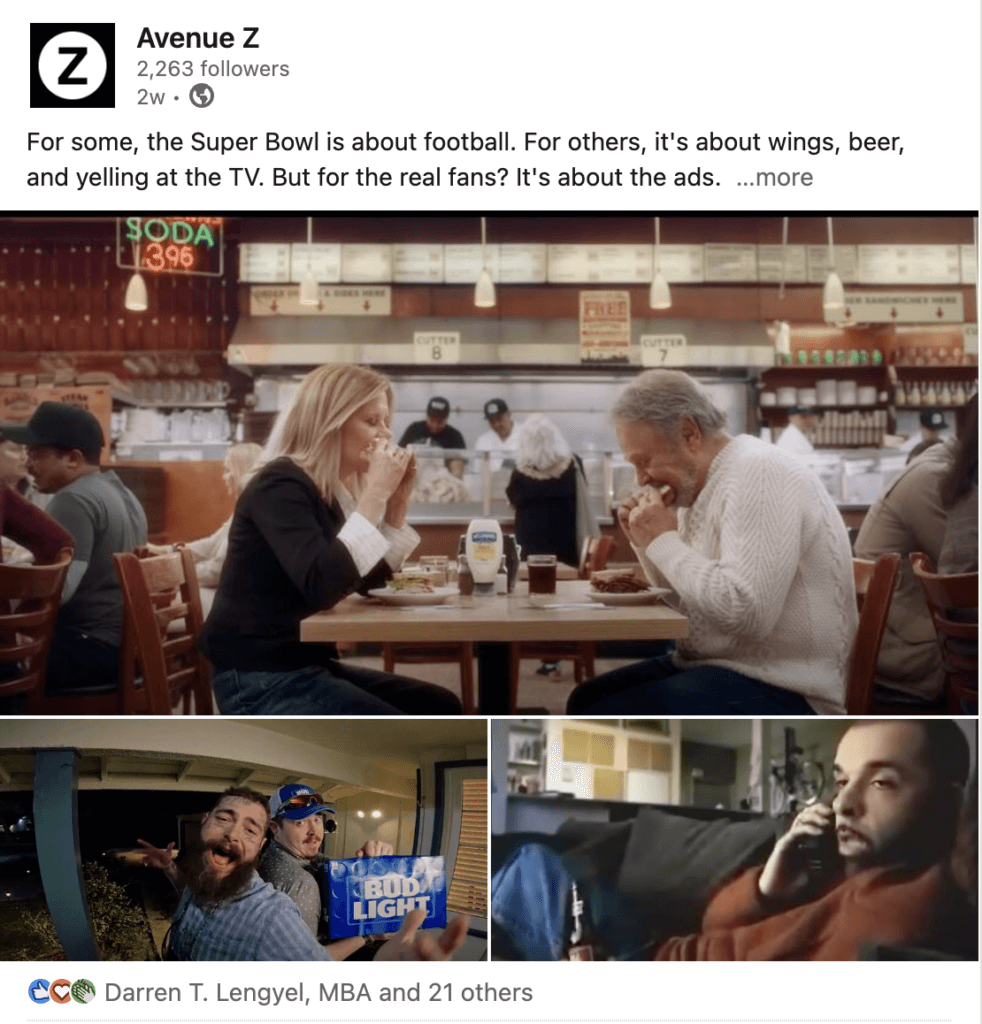Expand the post with ...more

pyautogui.click(x=774, y=177)
